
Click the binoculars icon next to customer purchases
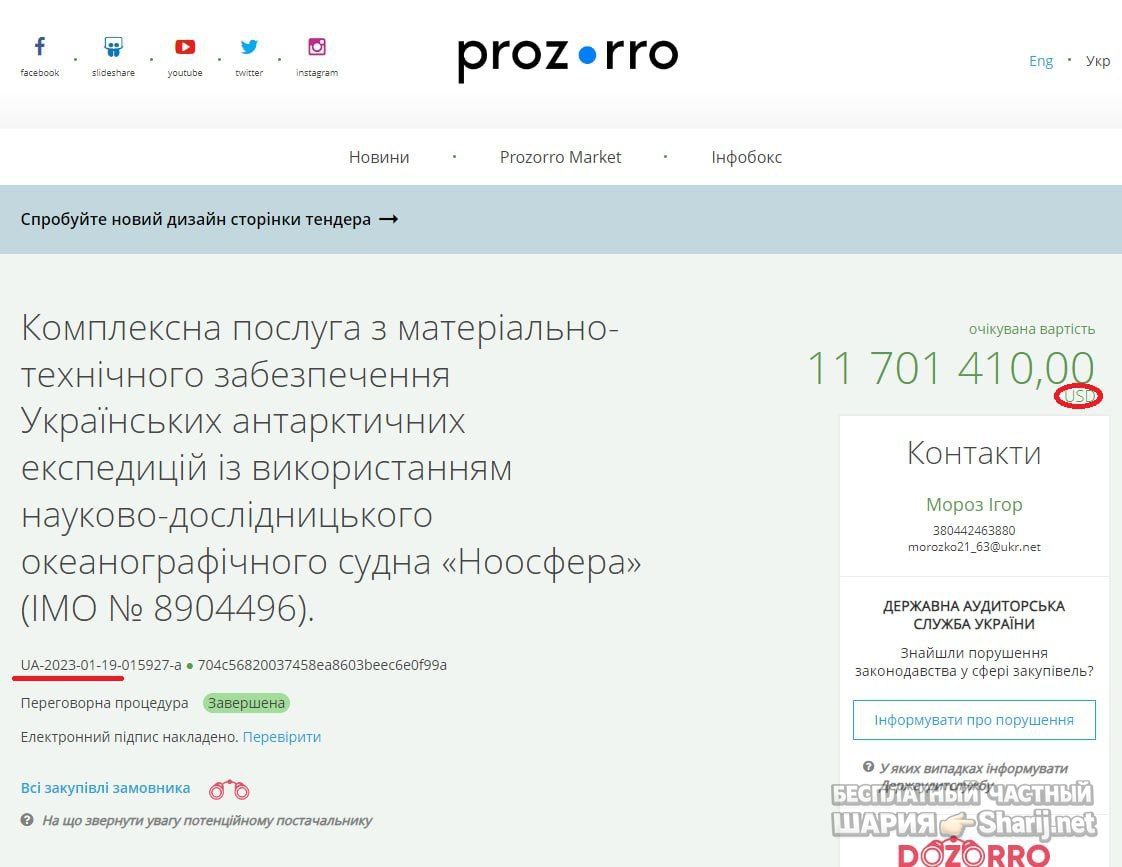(229, 790)
